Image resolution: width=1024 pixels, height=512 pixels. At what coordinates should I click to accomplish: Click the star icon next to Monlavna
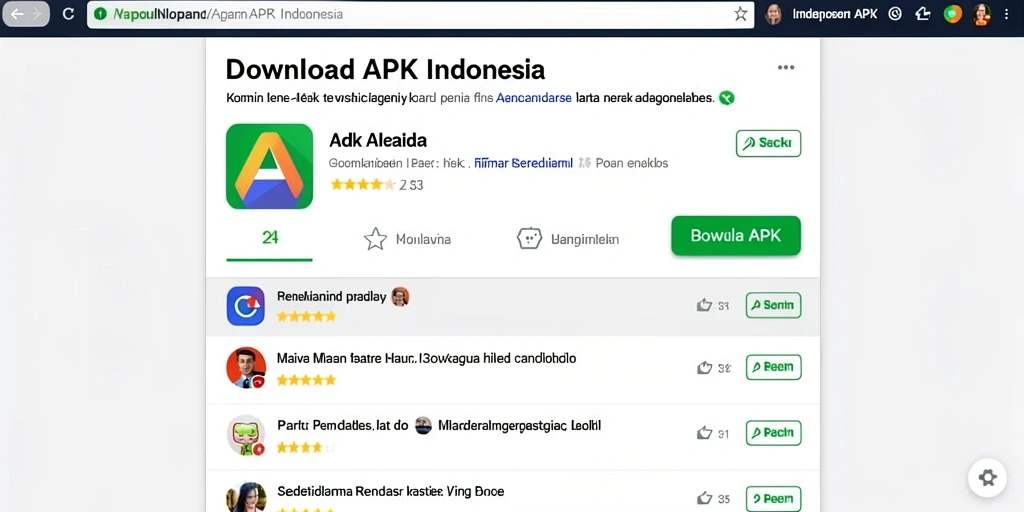coord(375,239)
